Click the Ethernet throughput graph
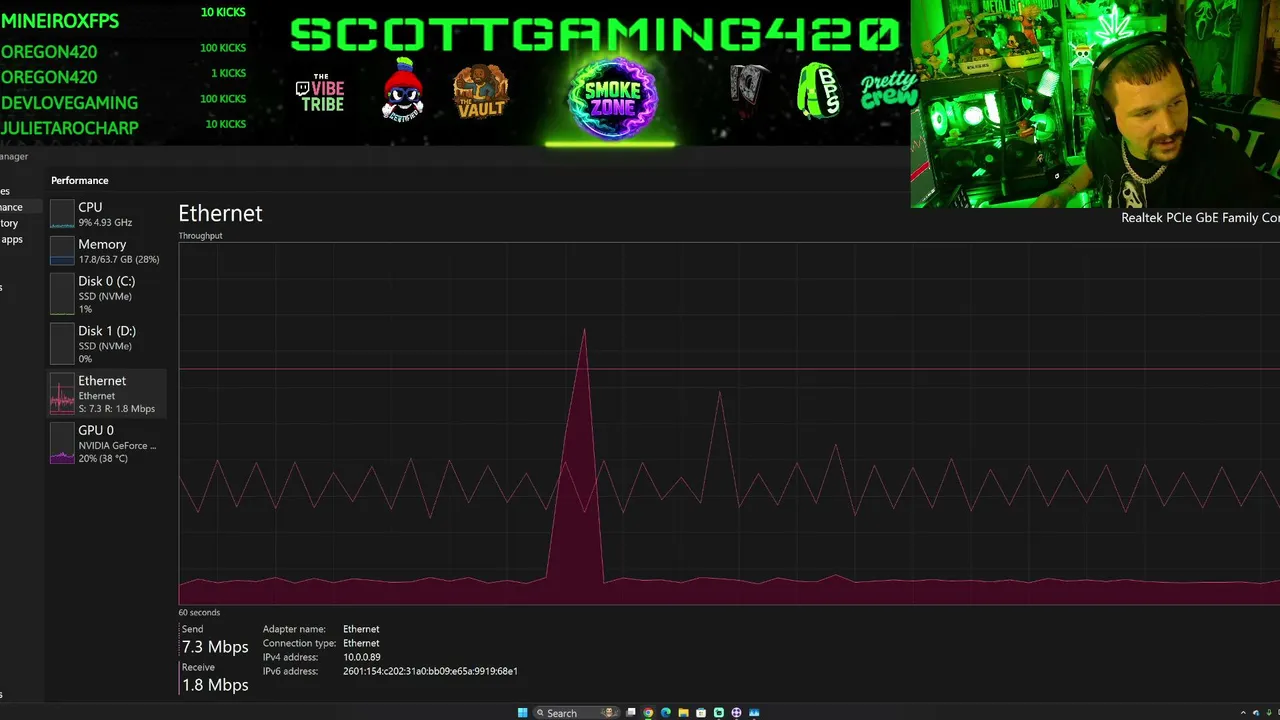 [729, 424]
